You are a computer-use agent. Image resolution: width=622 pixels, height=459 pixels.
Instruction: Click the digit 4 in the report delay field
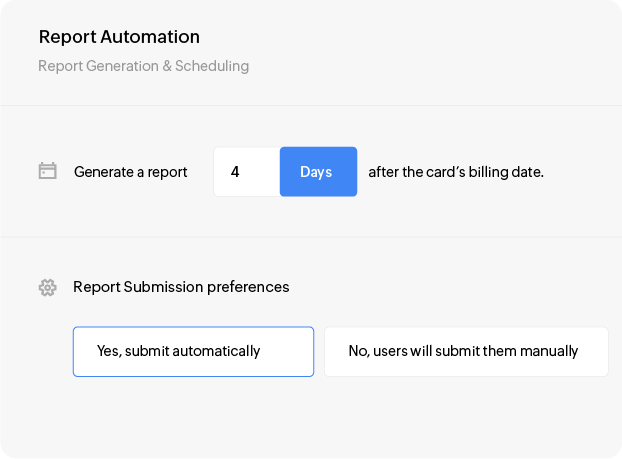[x=235, y=172]
